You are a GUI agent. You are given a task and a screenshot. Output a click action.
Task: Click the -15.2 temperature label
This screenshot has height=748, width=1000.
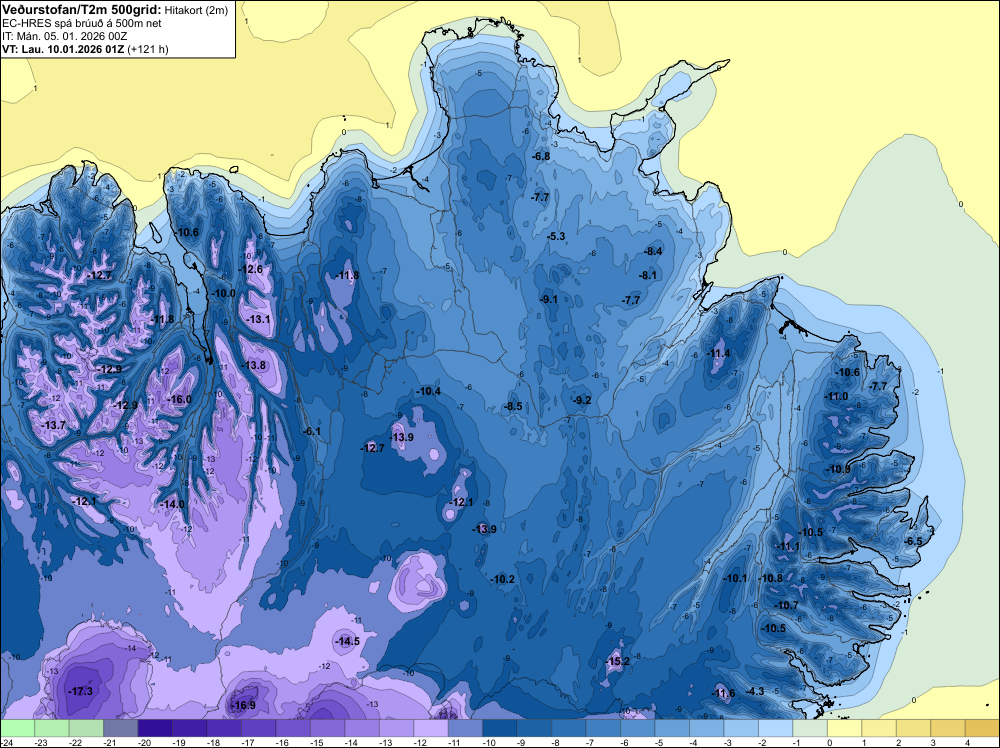pyautogui.click(x=617, y=661)
